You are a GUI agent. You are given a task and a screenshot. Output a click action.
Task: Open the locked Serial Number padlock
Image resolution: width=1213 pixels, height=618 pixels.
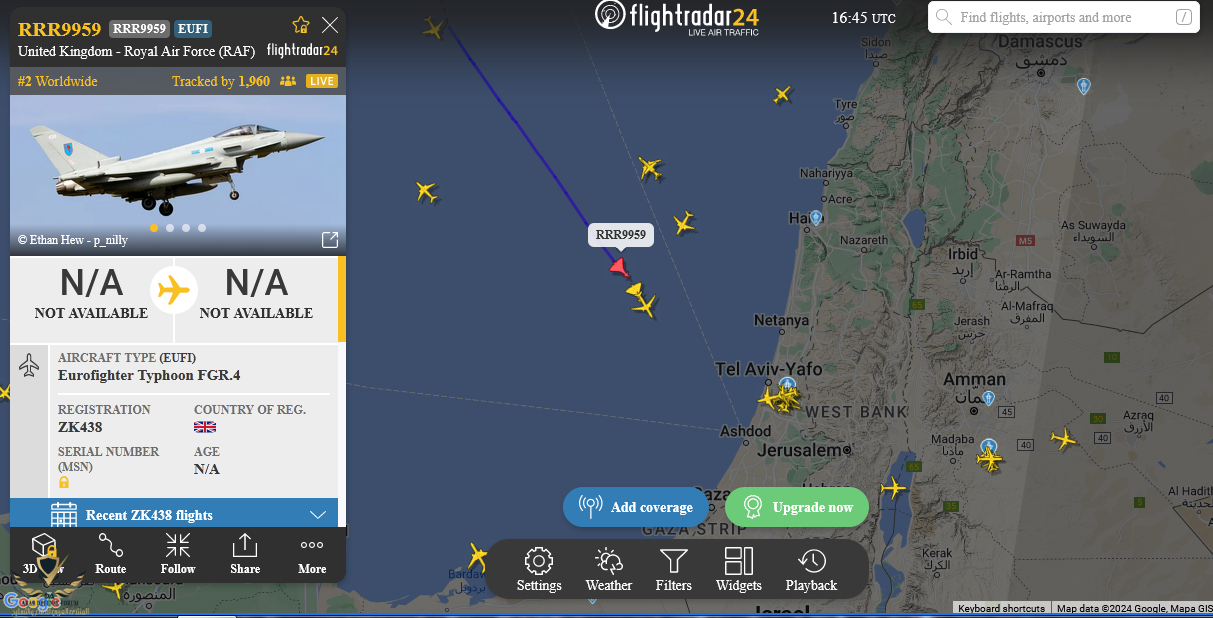tap(64, 482)
